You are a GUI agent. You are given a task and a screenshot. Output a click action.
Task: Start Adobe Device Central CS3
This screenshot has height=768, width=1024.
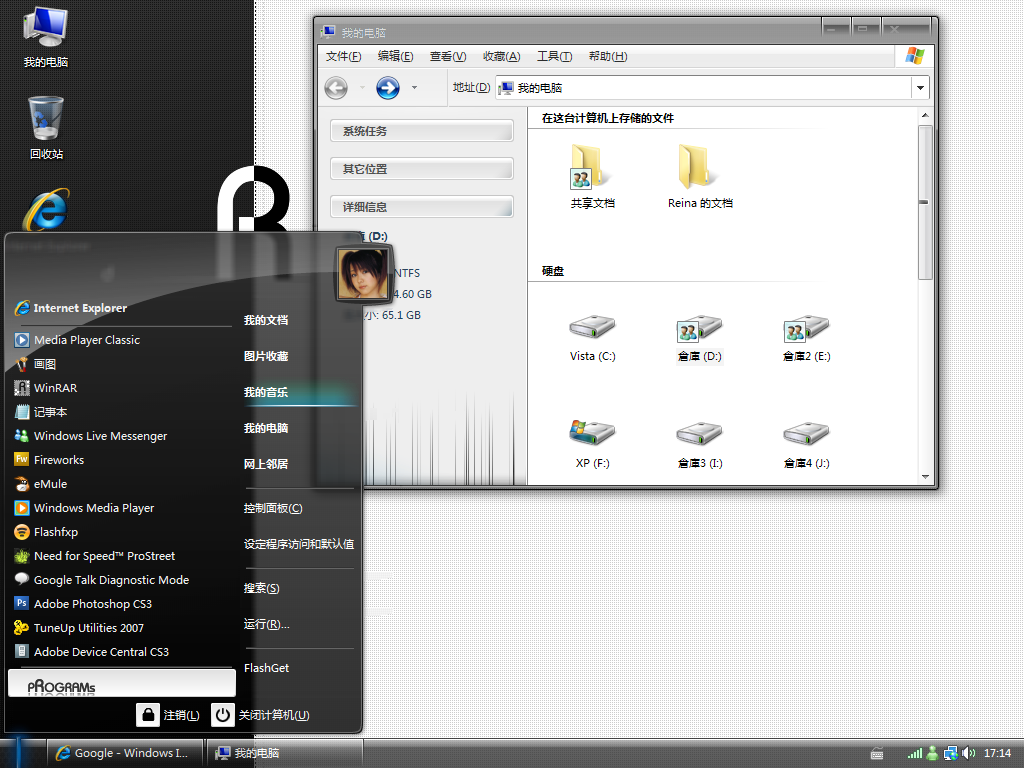(91, 652)
